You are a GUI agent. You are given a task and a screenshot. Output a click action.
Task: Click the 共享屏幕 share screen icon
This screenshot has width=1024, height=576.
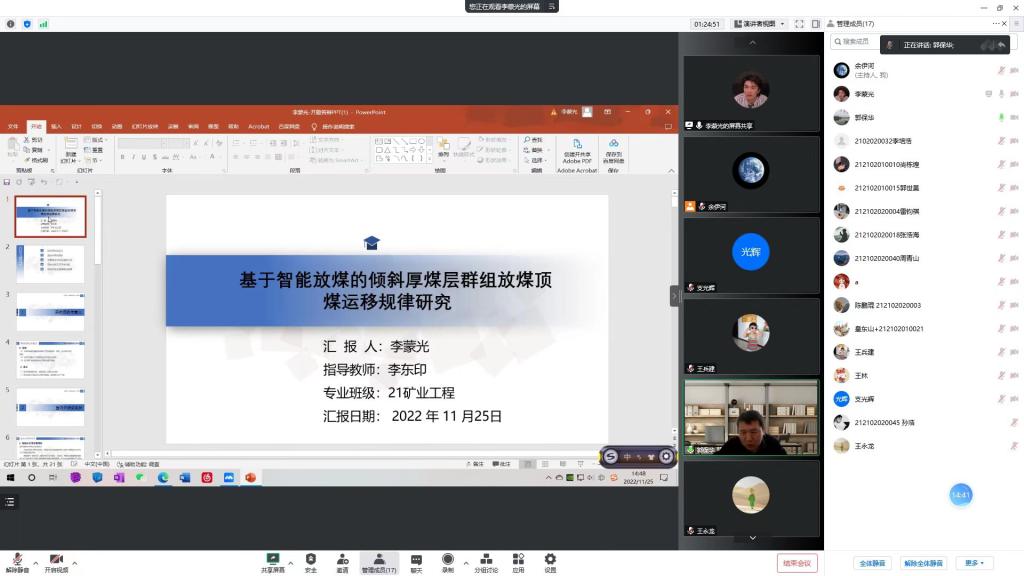point(272,560)
